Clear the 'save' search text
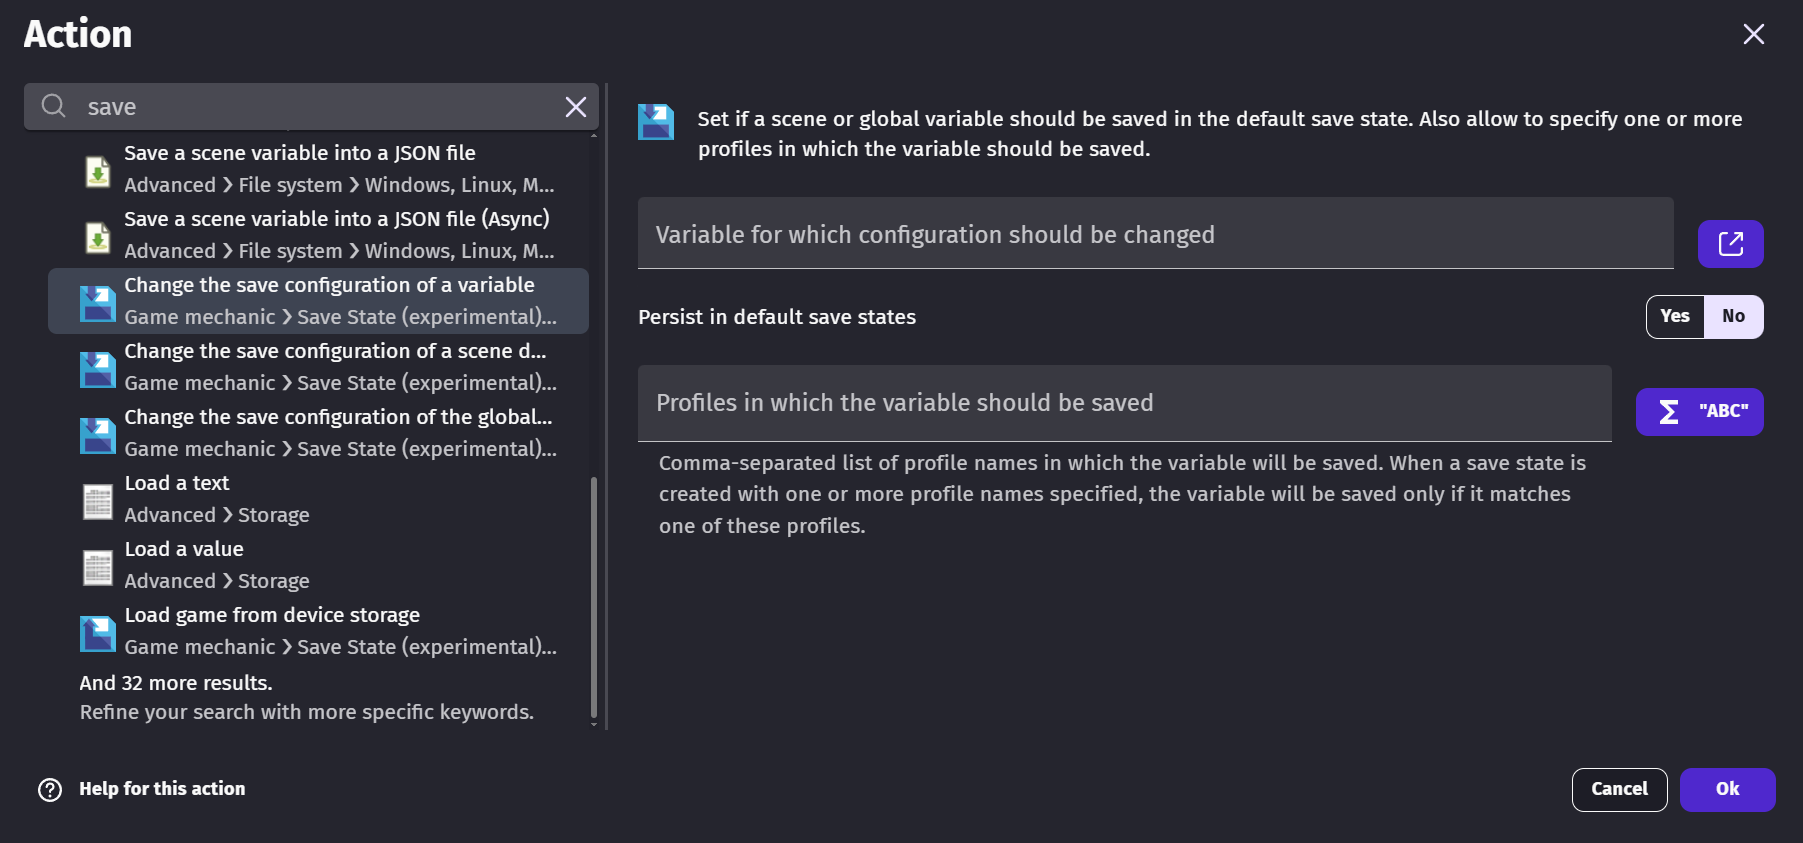 tap(575, 107)
